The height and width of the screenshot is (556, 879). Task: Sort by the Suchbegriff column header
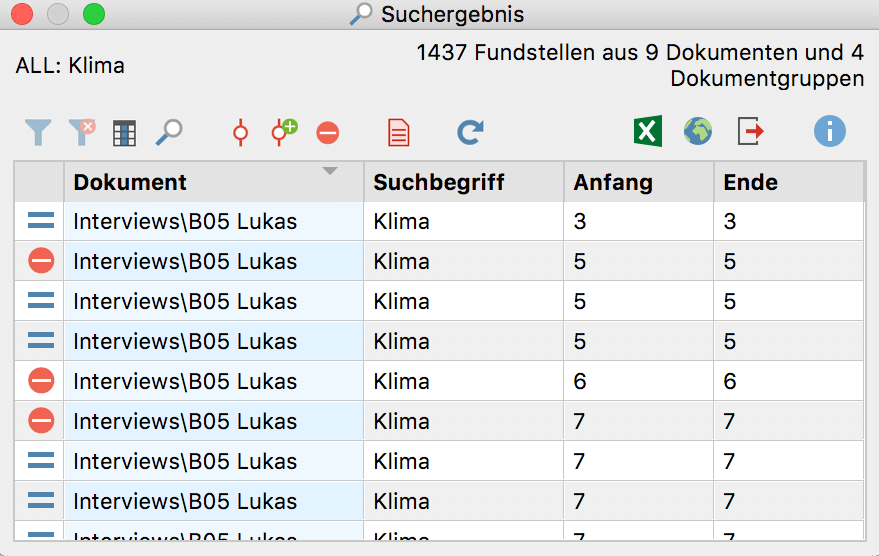[438, 182]
